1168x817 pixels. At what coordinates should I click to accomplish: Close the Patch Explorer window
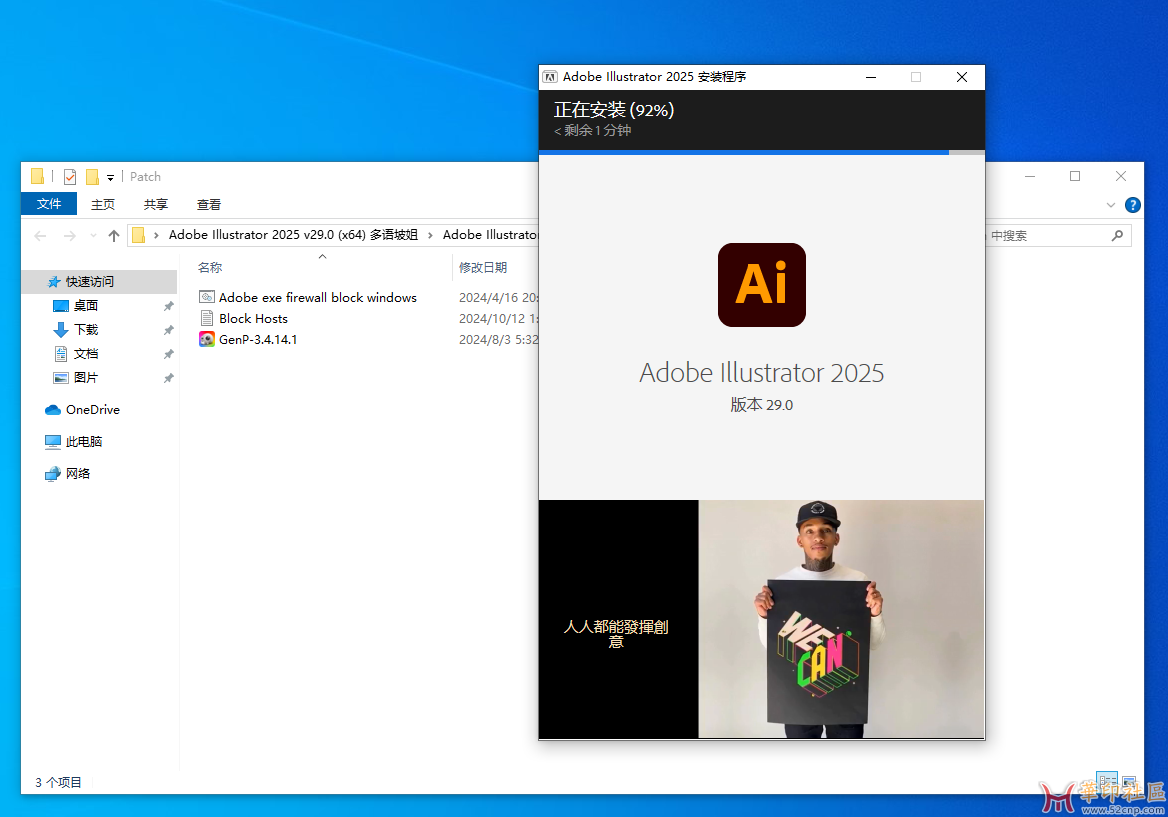click(1120, 177)
